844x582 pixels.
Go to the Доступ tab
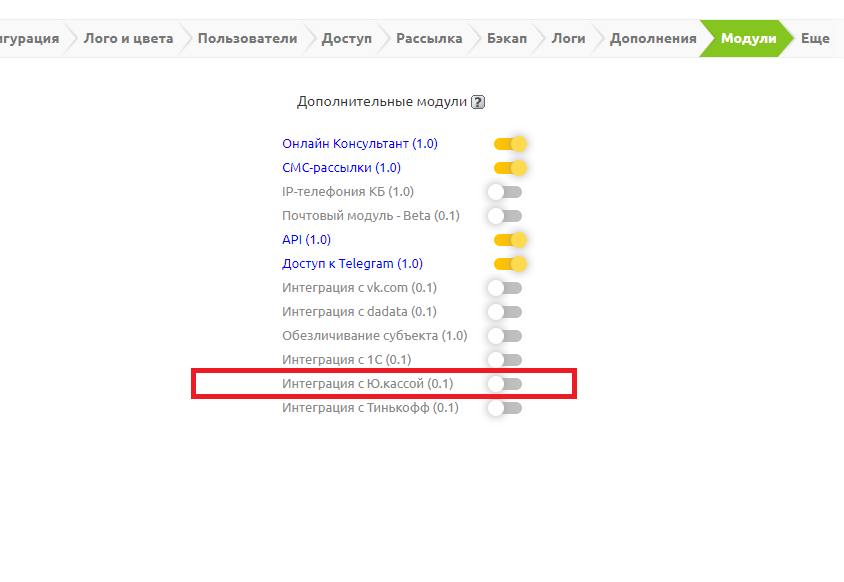[346, 39]
